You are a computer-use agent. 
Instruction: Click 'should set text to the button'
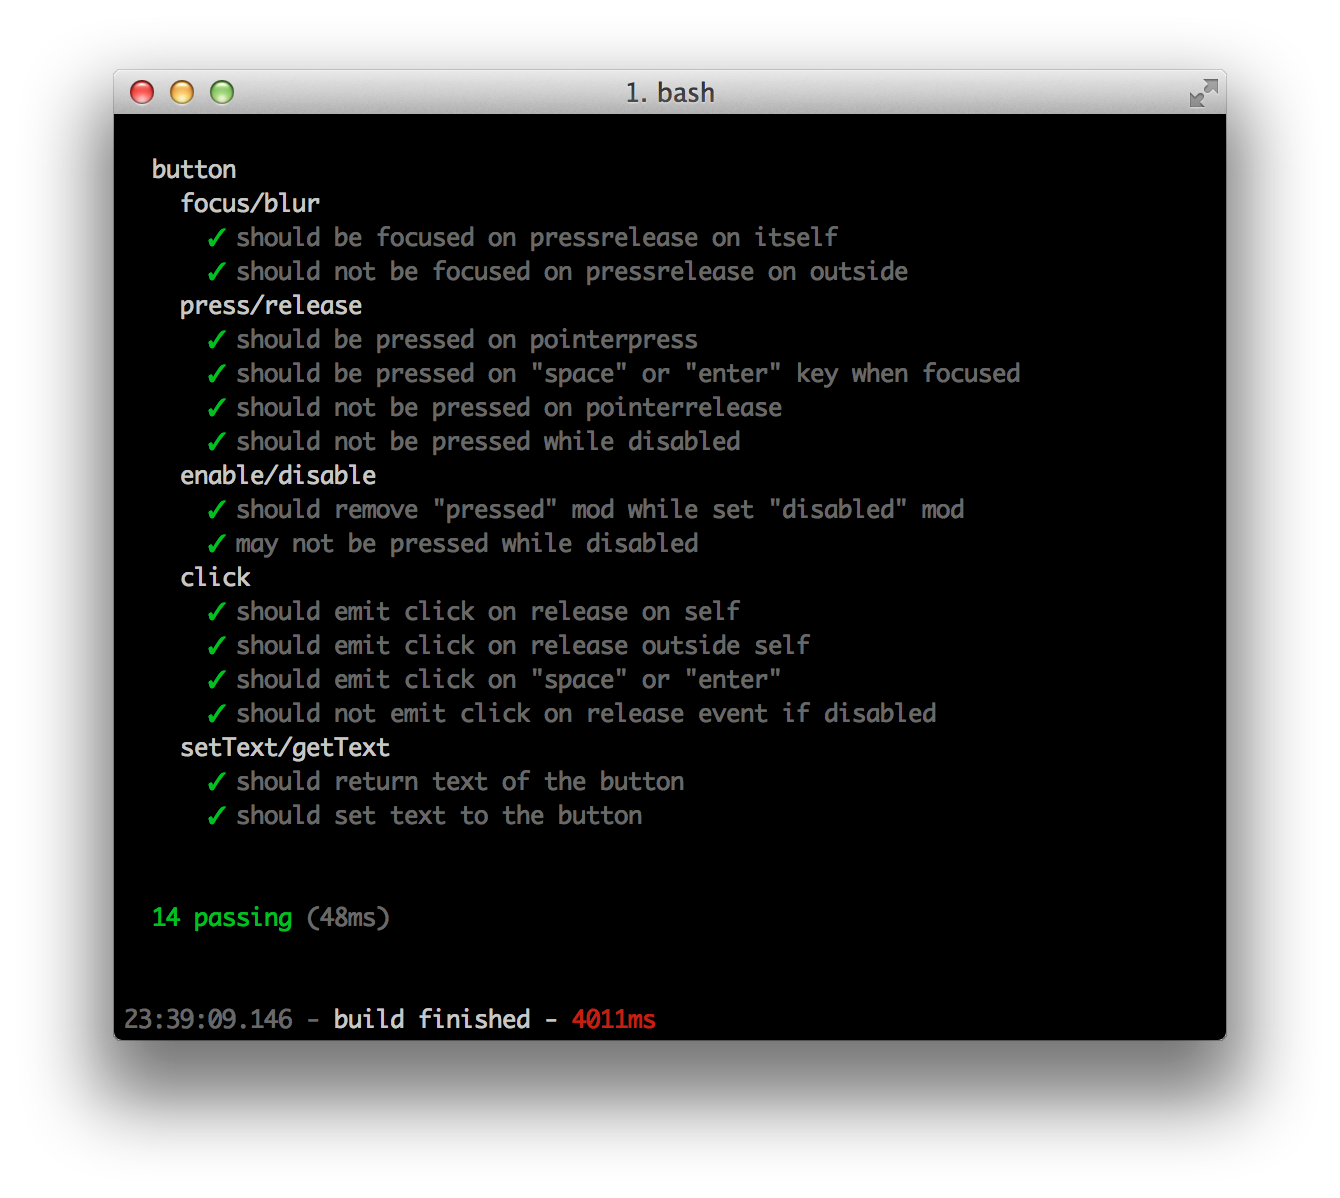click(439, 815)
